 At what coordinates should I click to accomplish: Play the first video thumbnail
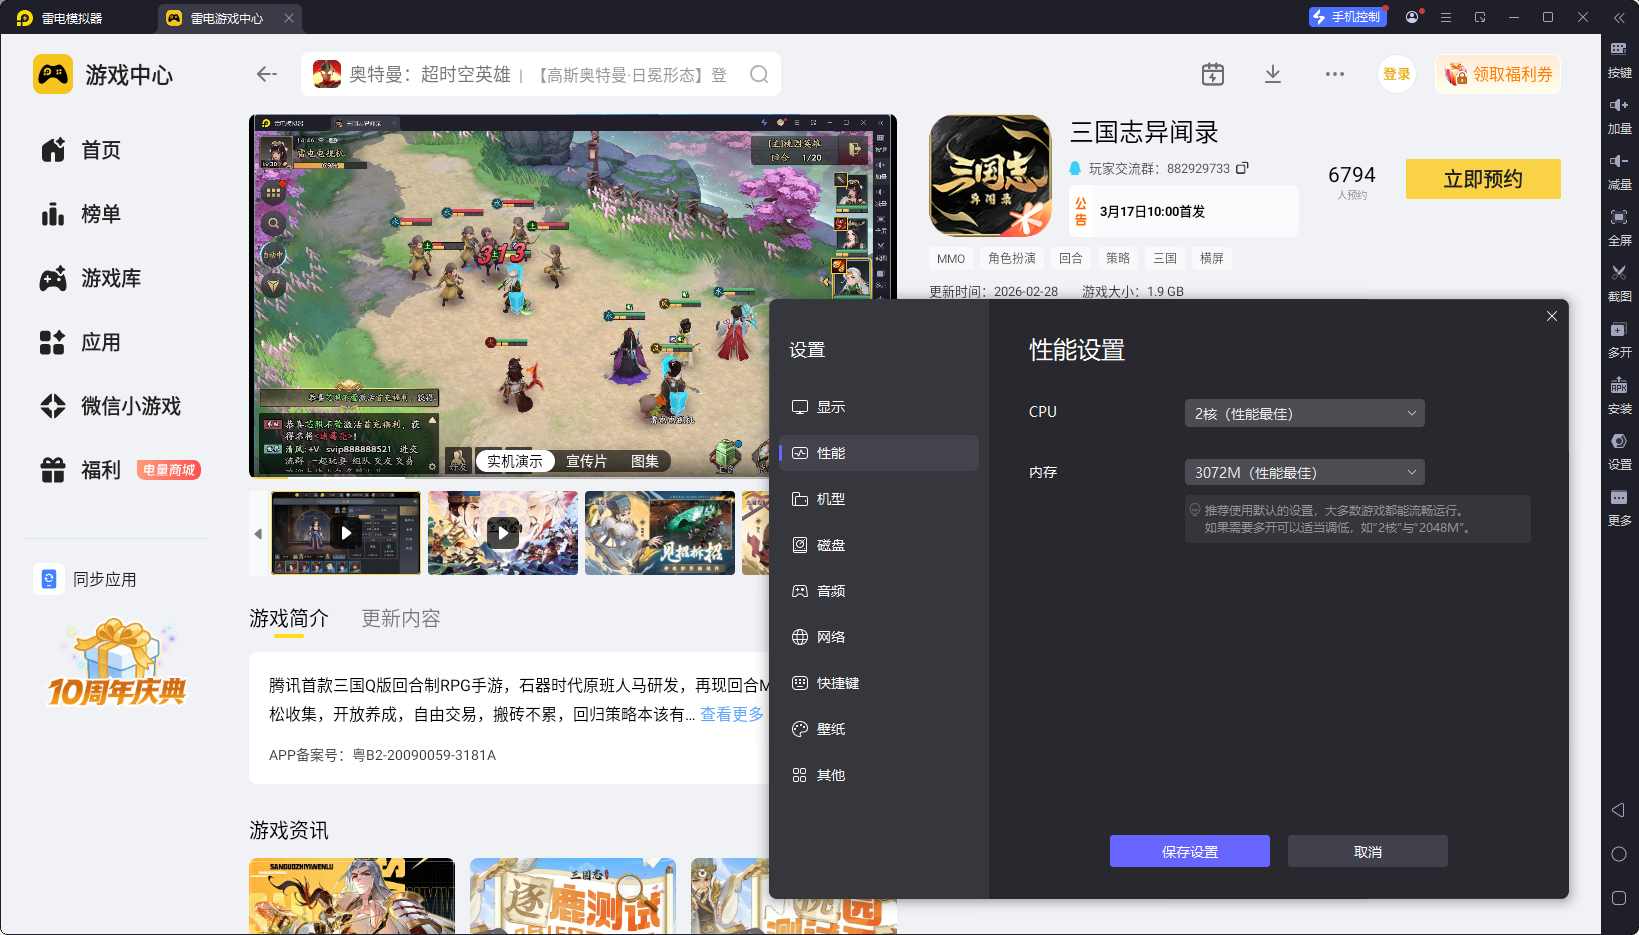coord(346,533)
